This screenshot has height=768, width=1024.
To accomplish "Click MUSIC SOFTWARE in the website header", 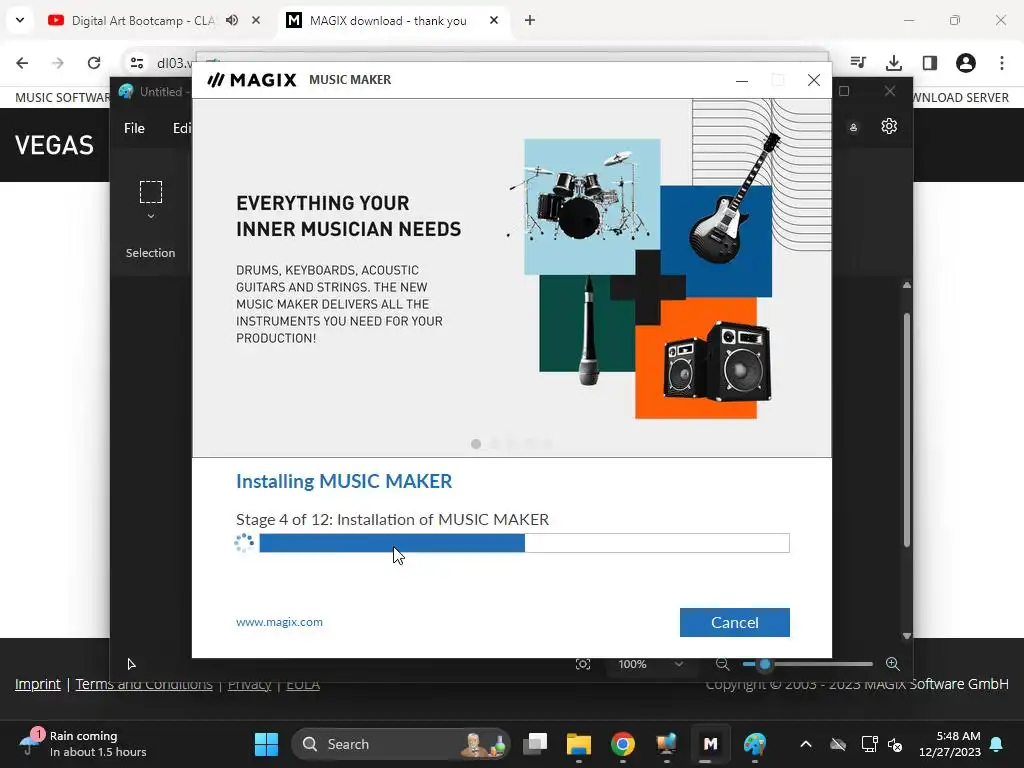I will [62, 98].
